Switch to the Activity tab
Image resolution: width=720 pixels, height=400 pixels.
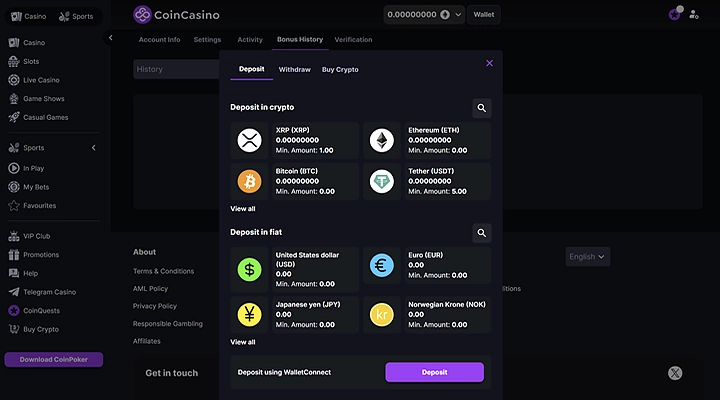point(250,40)
